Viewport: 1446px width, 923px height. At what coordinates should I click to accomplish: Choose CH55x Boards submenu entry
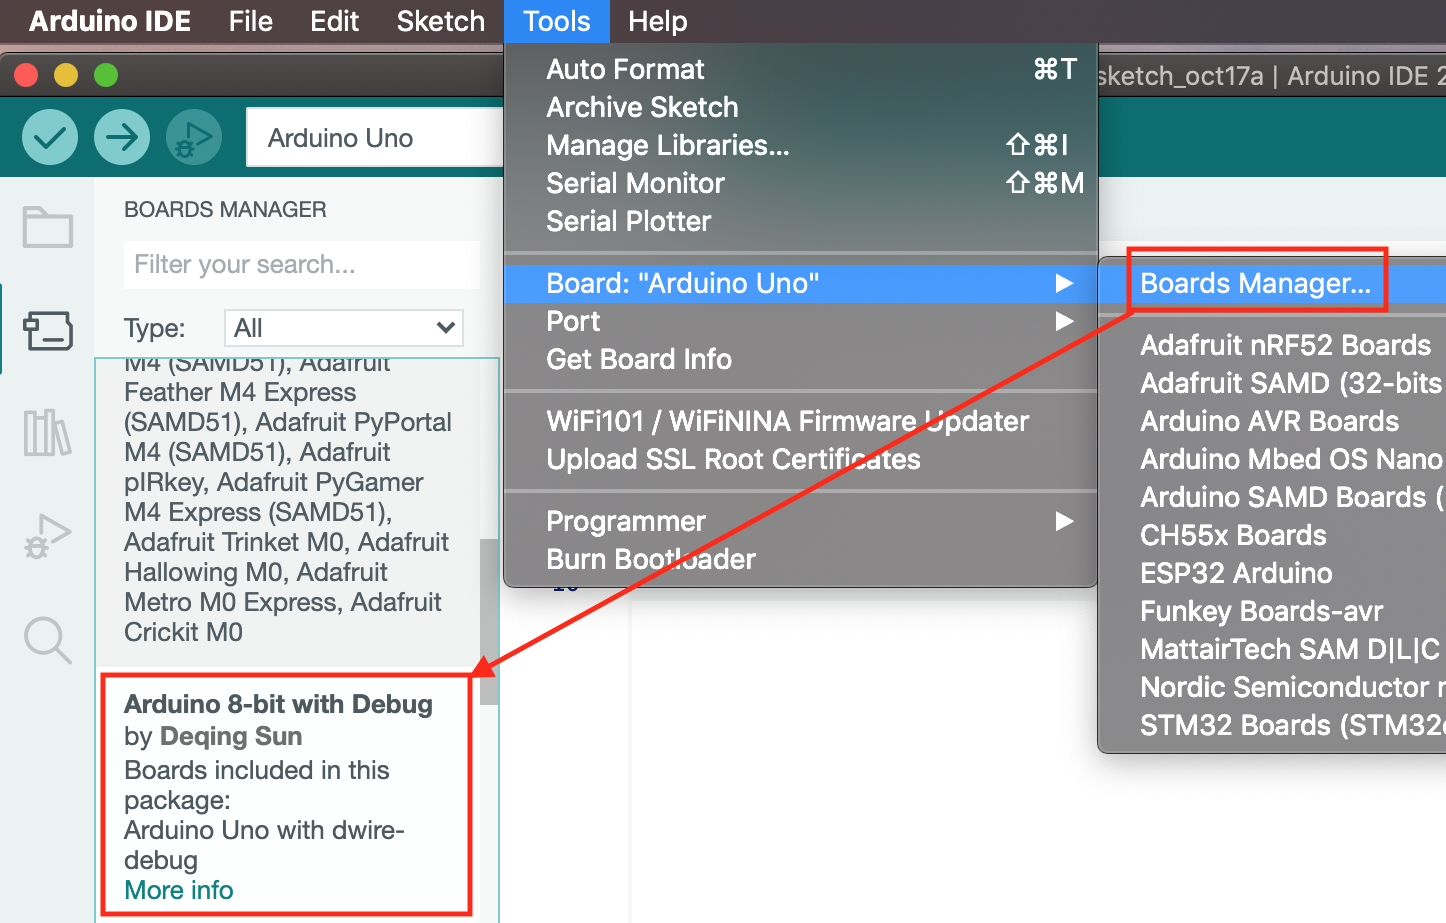1272,535
